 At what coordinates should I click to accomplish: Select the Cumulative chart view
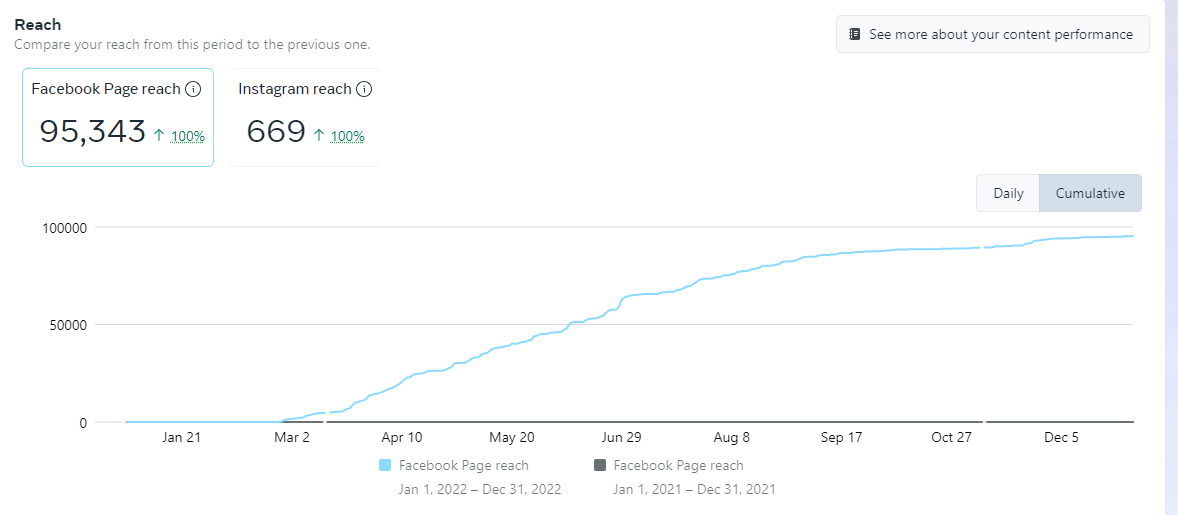[1090, 193]
